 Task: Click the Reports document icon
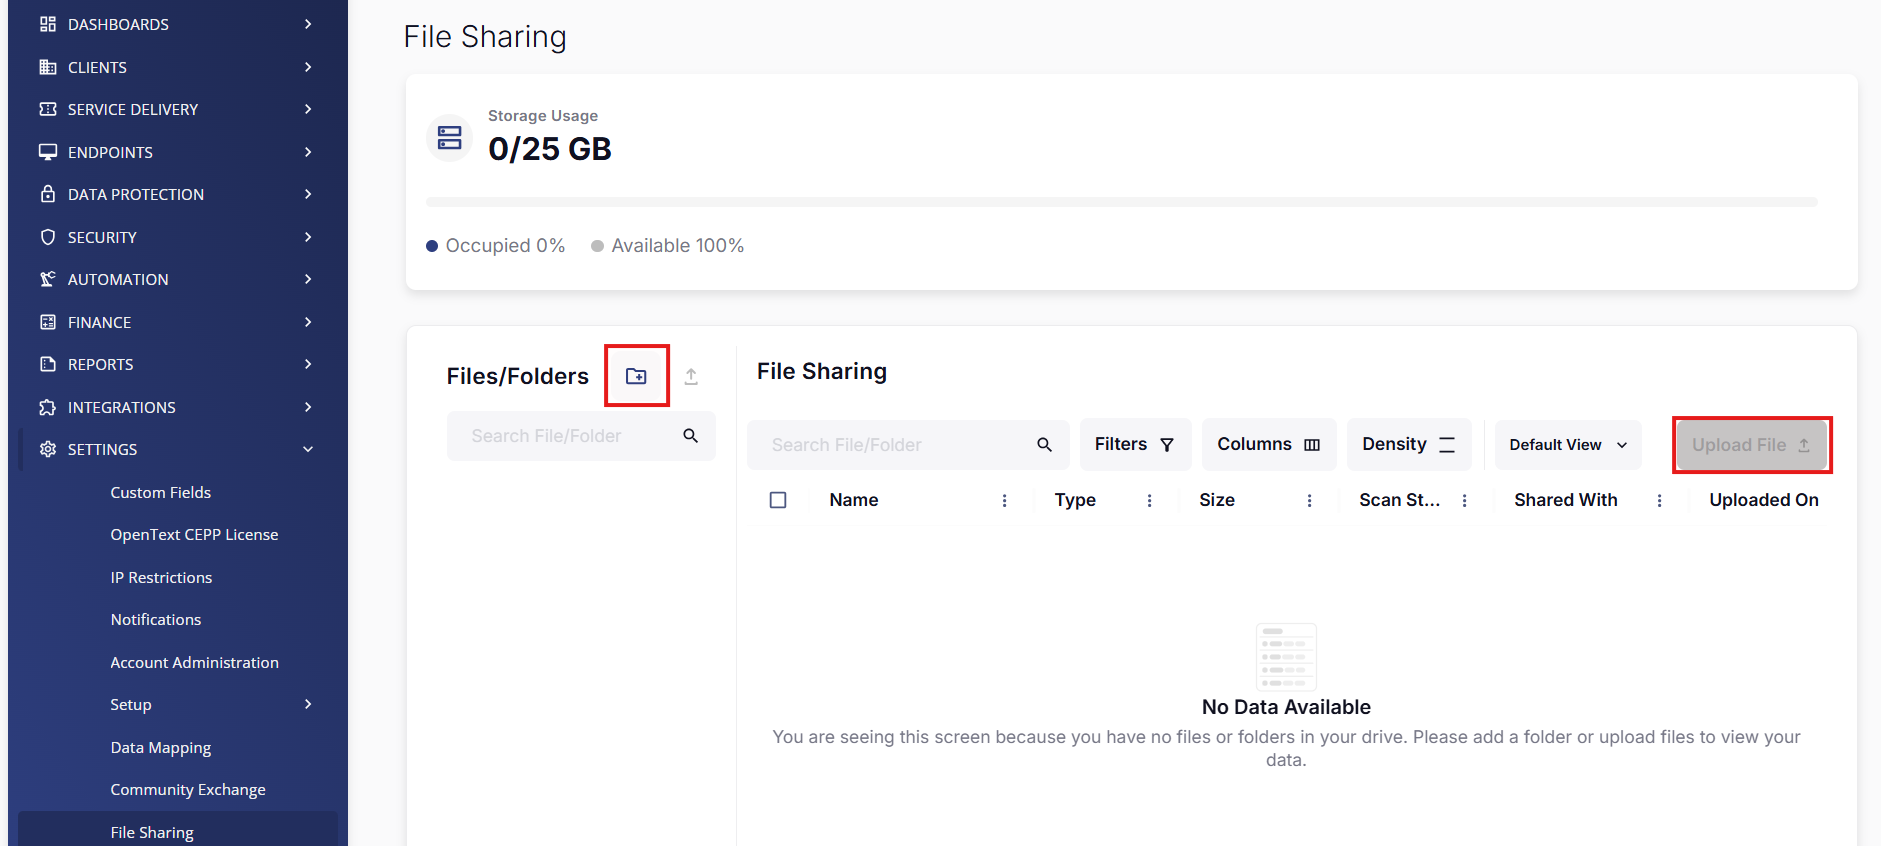point(48,364)
